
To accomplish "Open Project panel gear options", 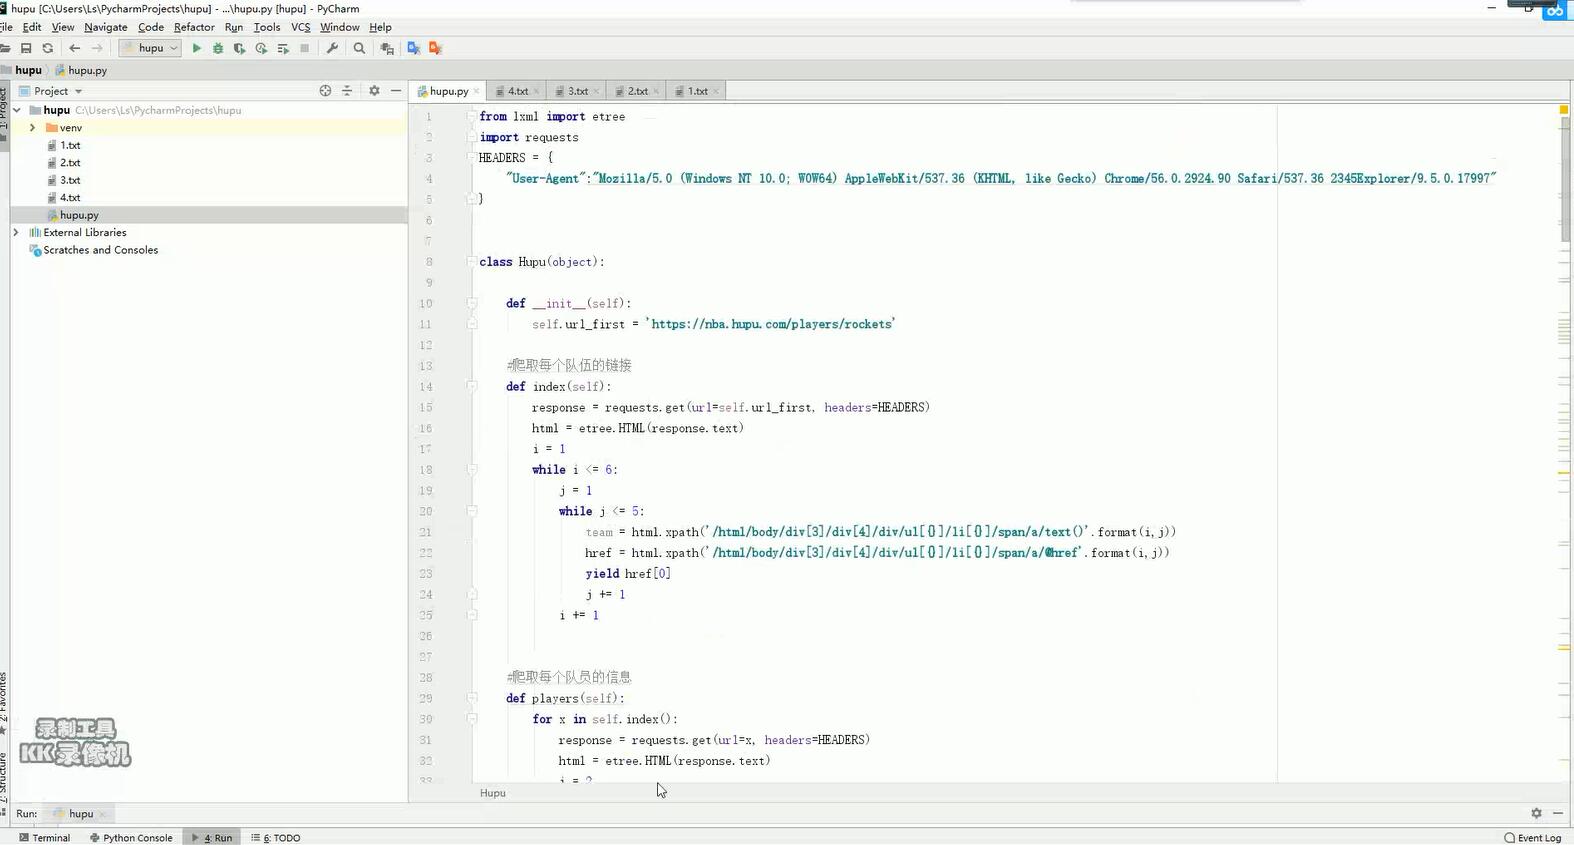I will [374, 91].
